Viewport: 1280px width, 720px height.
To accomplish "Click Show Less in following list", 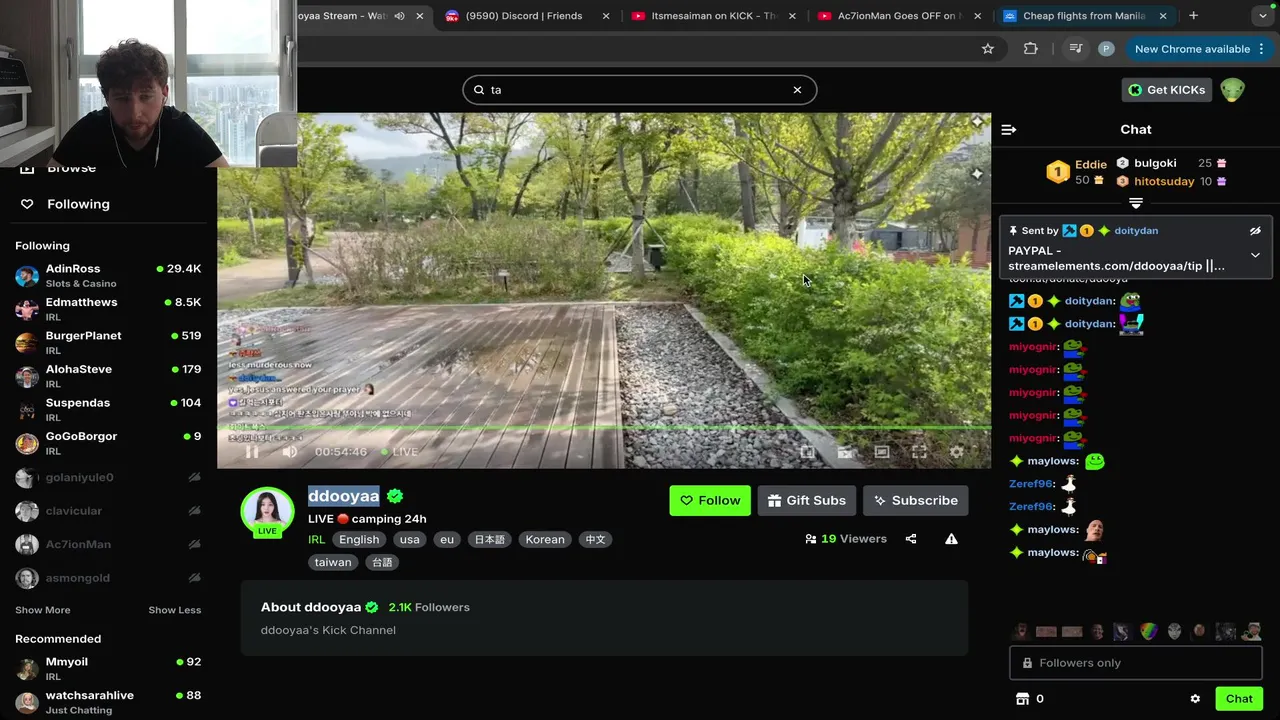I will [x=175, y=610].
